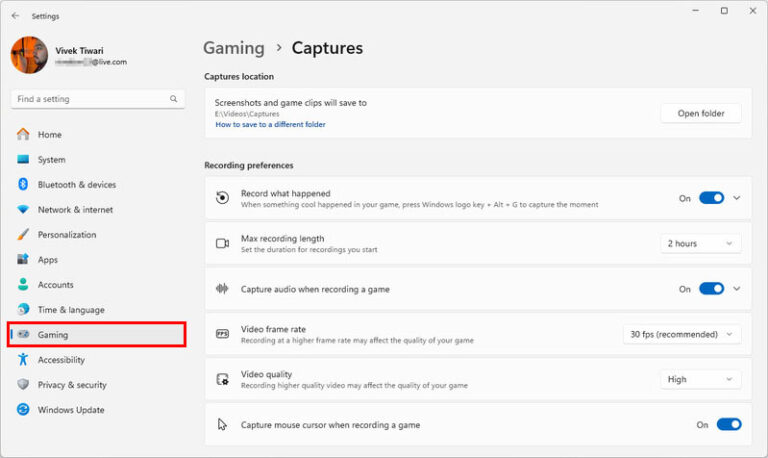
Task: Click the Privacy & security shield icon
Action: (x=23, y=385)
